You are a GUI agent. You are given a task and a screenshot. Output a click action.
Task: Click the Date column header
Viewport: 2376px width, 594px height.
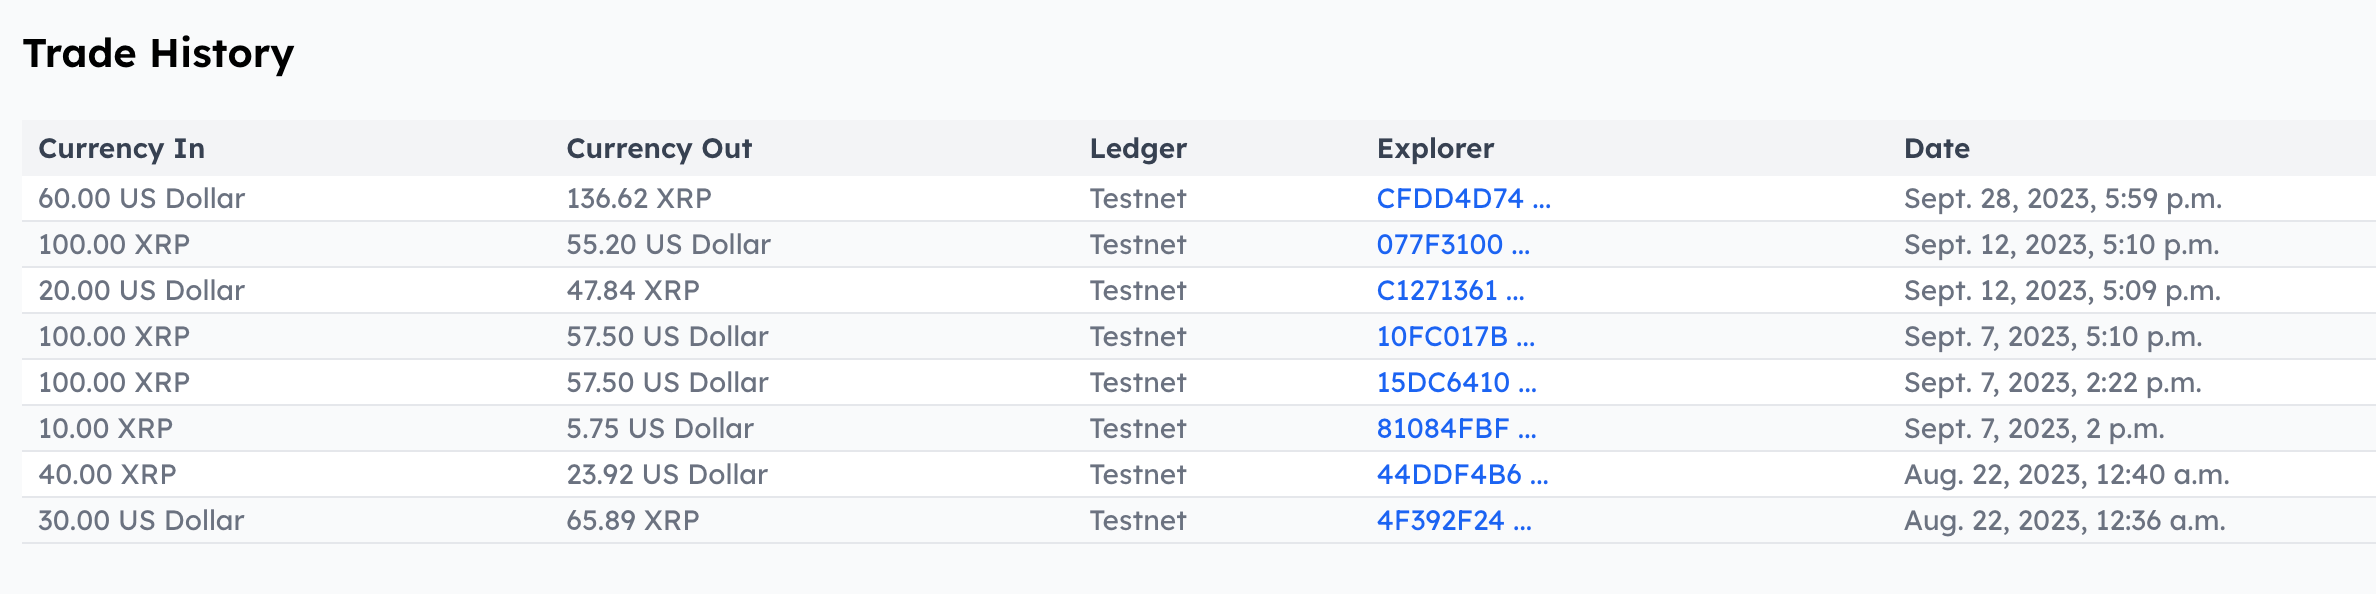point(1935,148)
